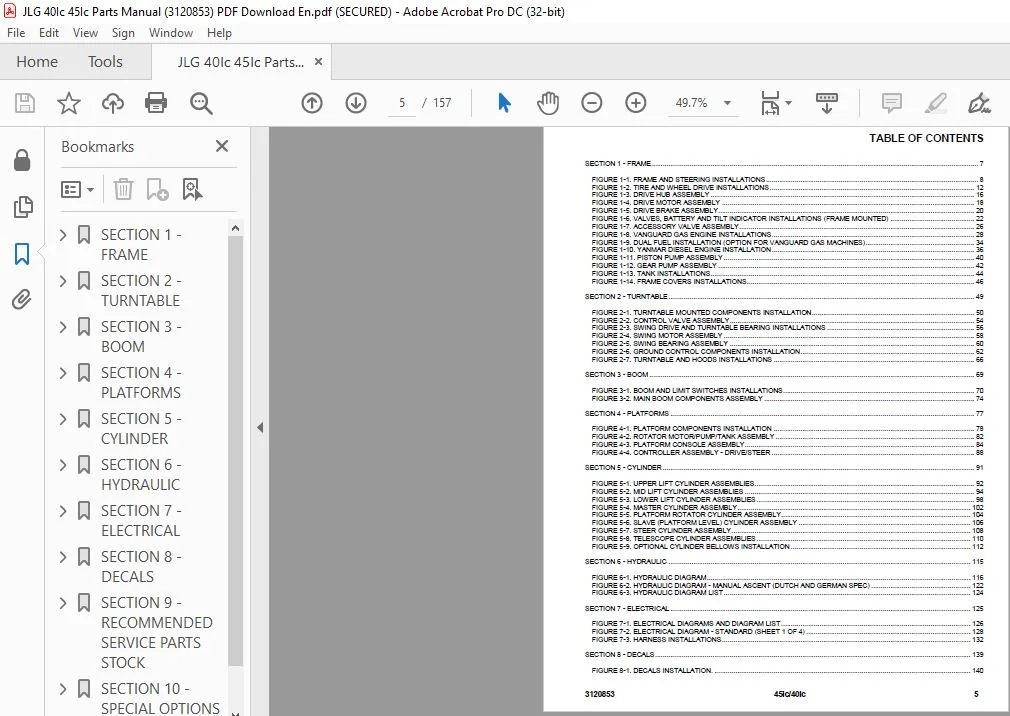Open Attachments paperclip panel
Image resolution: width=1010 pixels, height=716 pixels.
click(x=22, y=299)
